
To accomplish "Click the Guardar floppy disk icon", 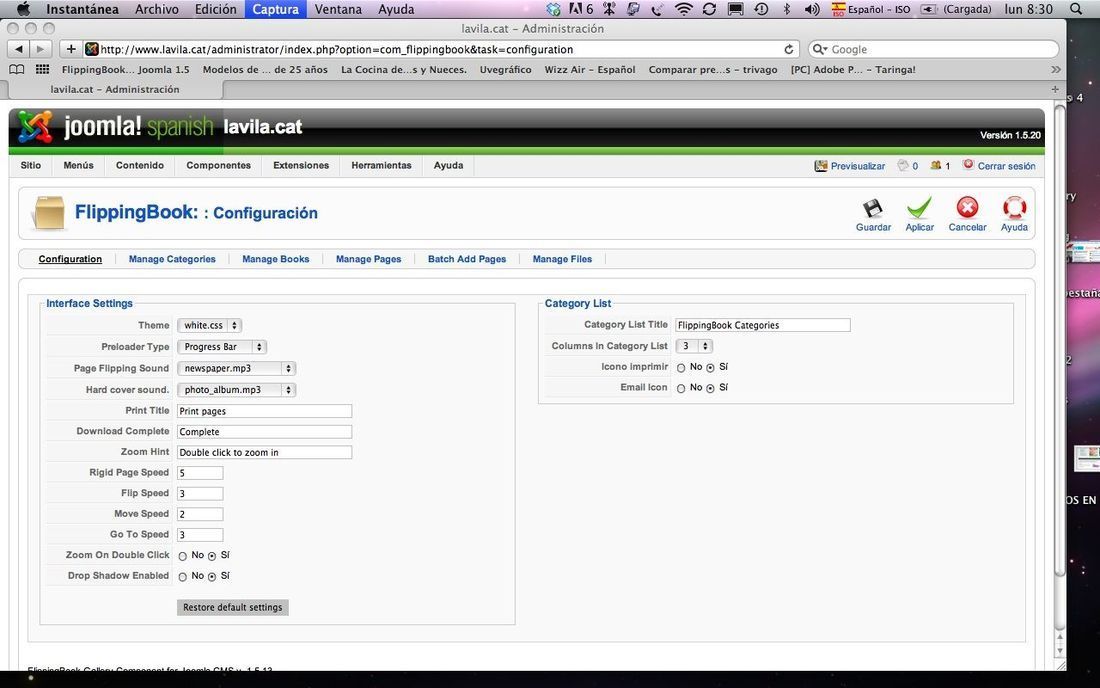I will coord(873,208).
